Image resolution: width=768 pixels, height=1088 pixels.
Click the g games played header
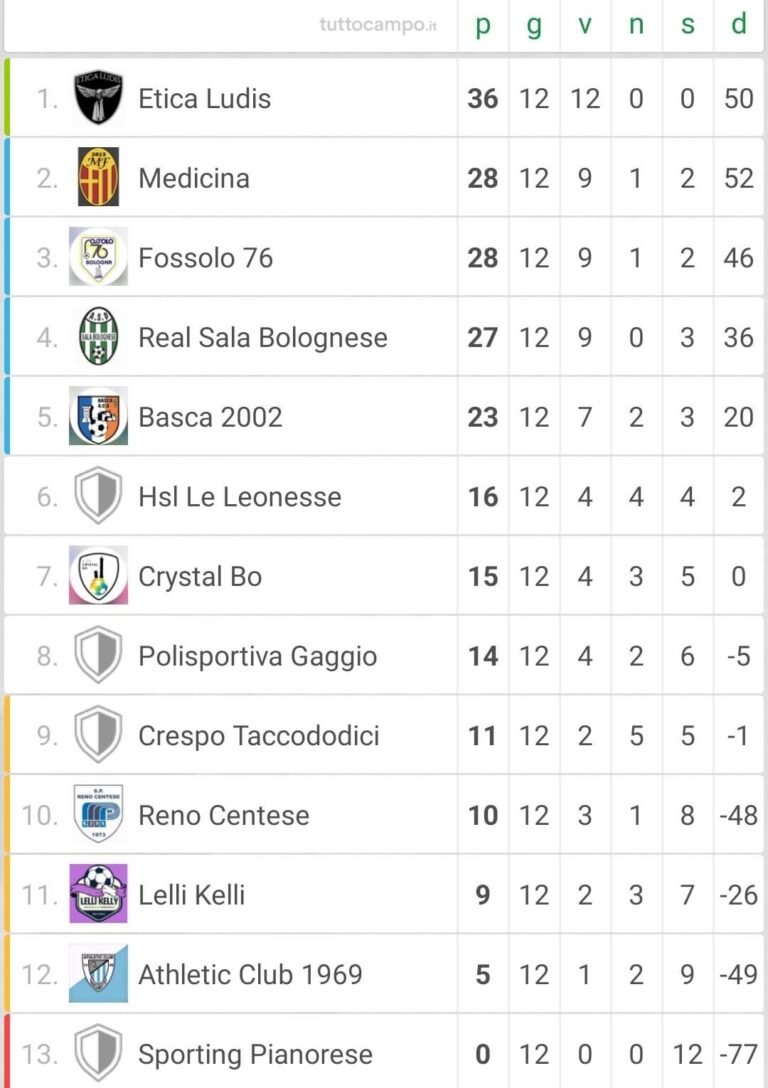coord(534,26)
